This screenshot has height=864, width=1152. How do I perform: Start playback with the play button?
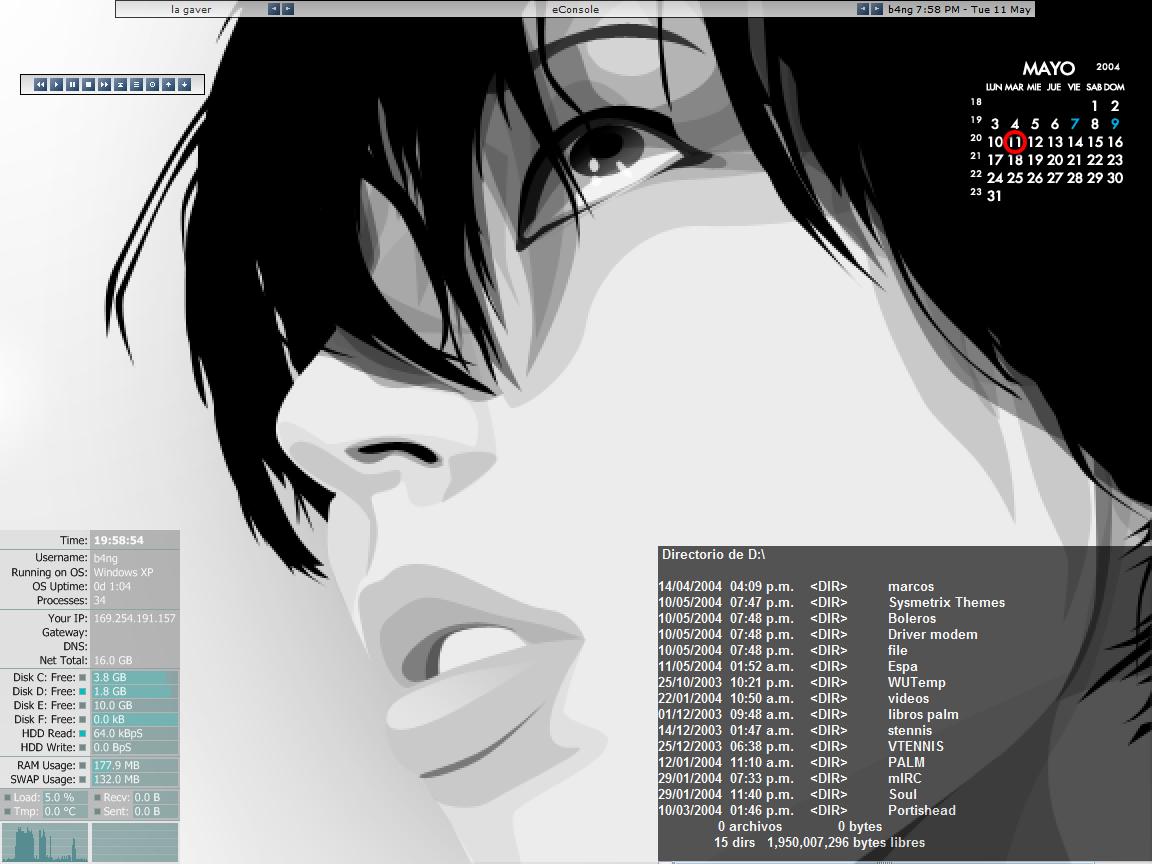point(57,84)
